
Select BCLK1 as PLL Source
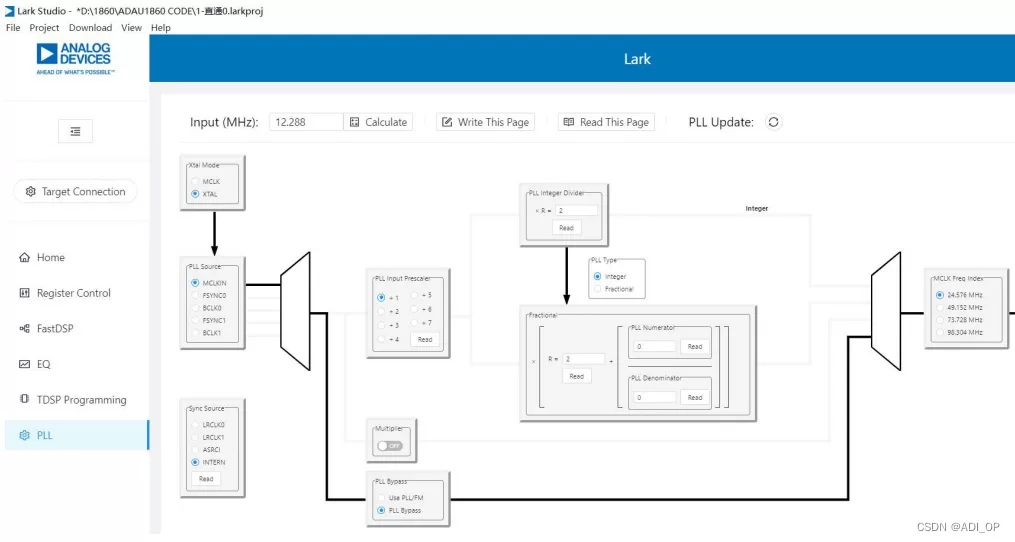click(195, 333)
